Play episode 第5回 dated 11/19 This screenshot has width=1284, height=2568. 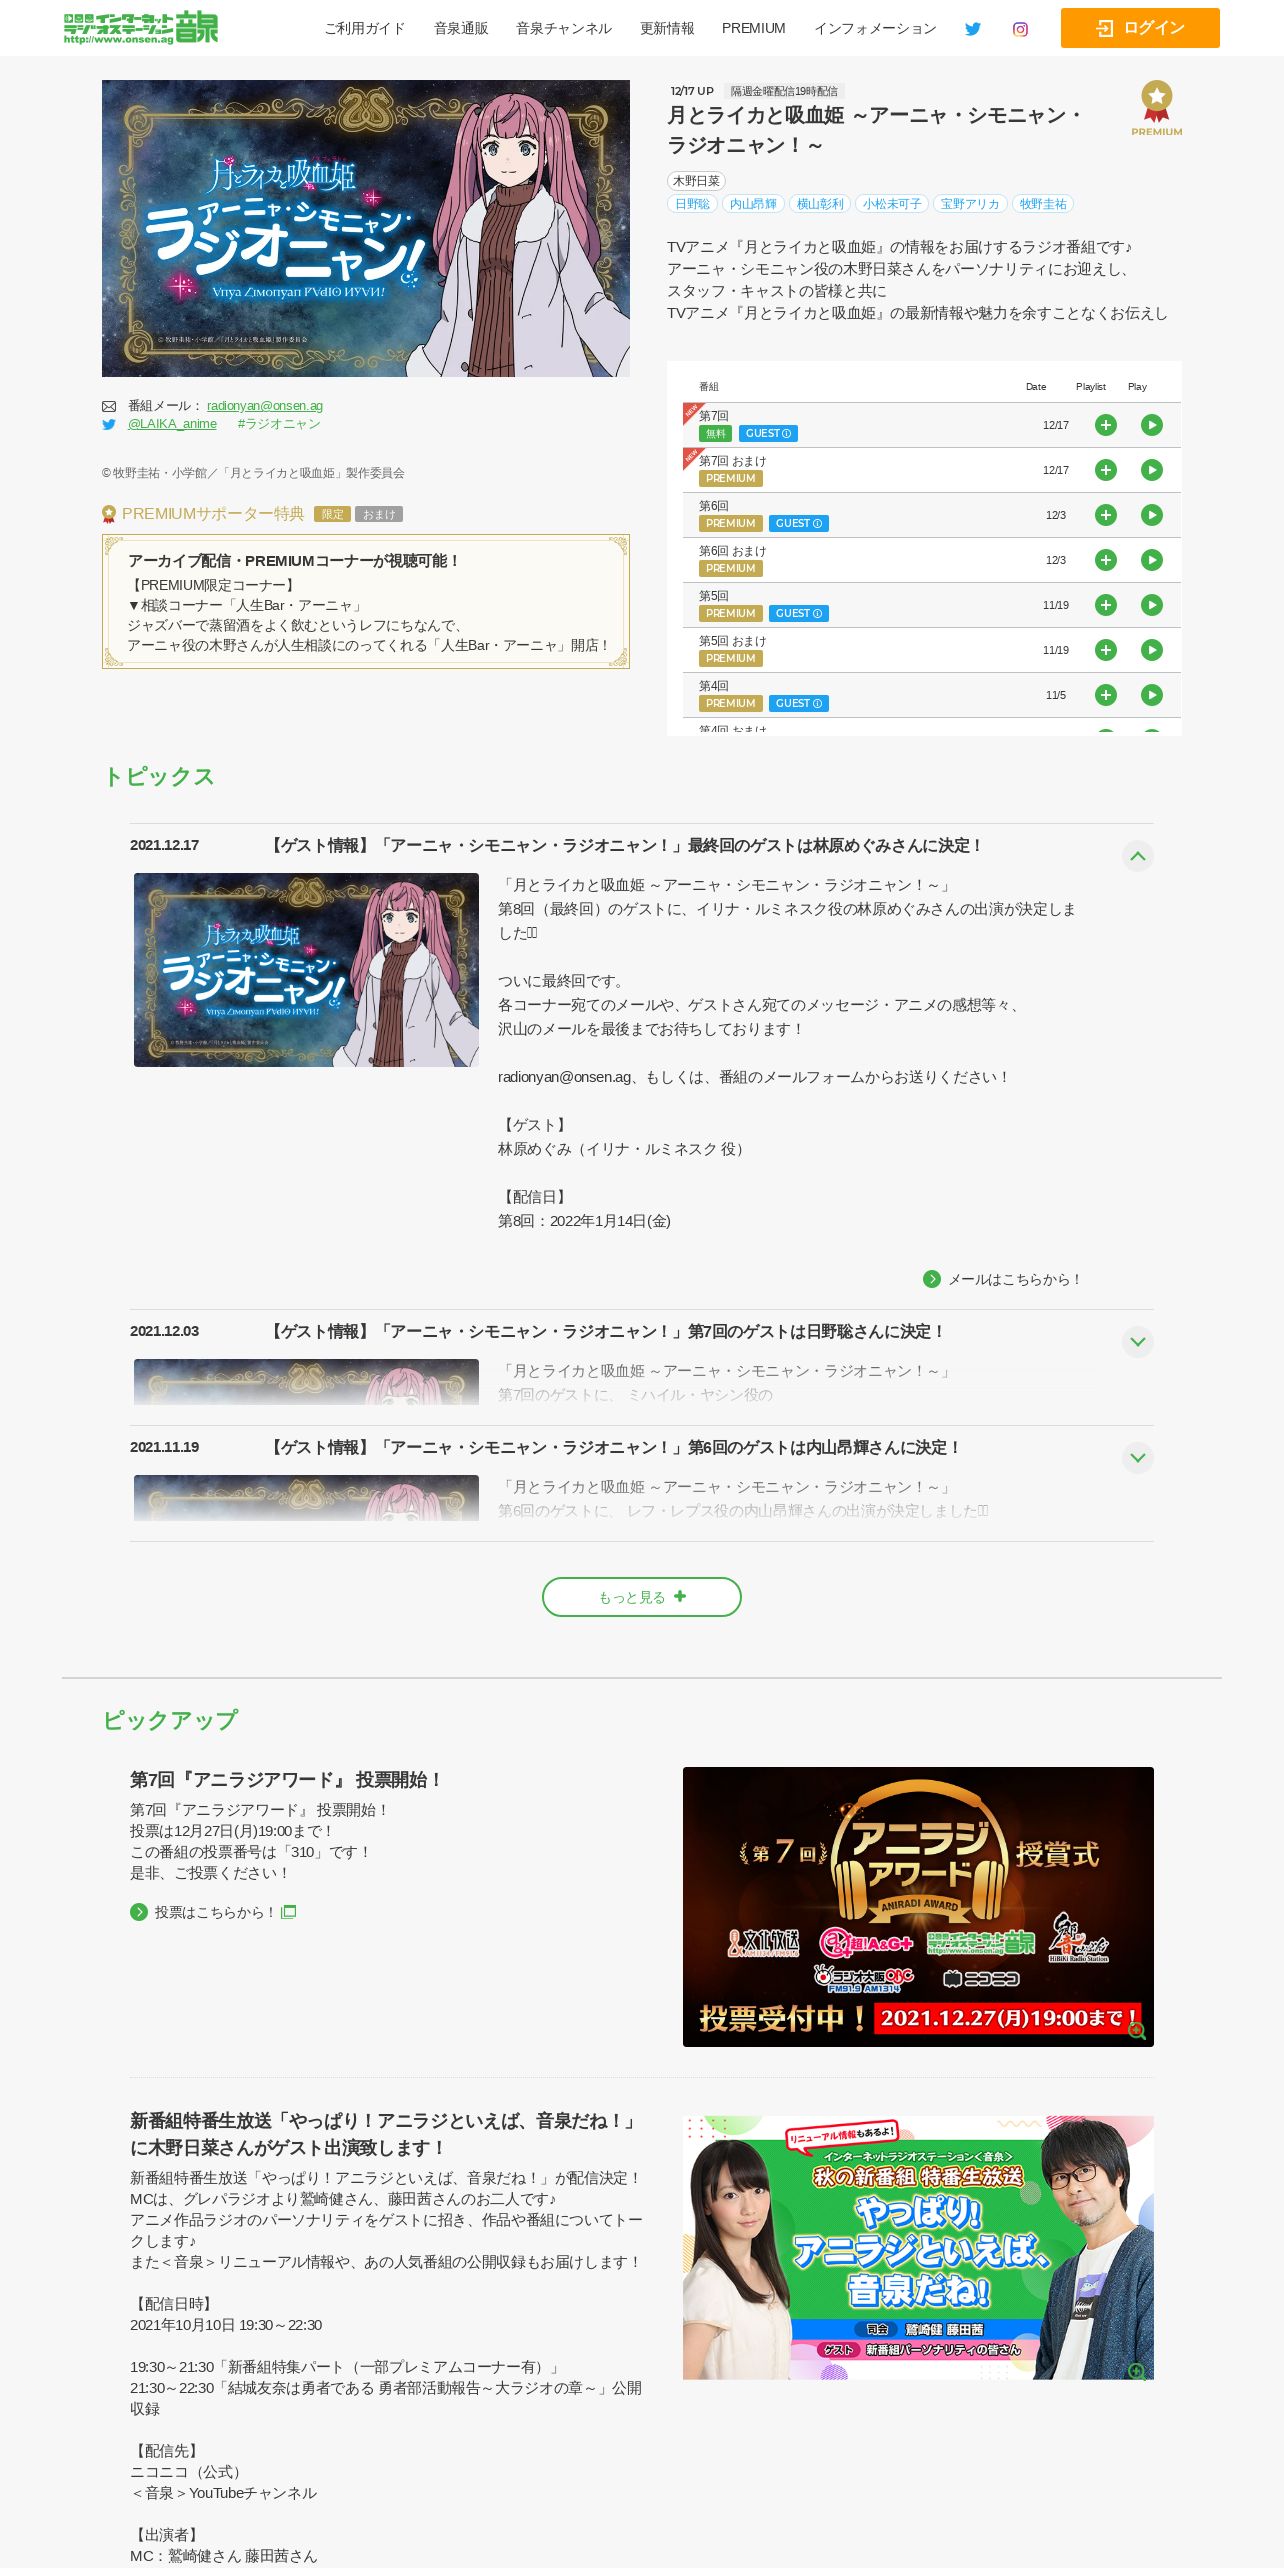[1152, 605]
